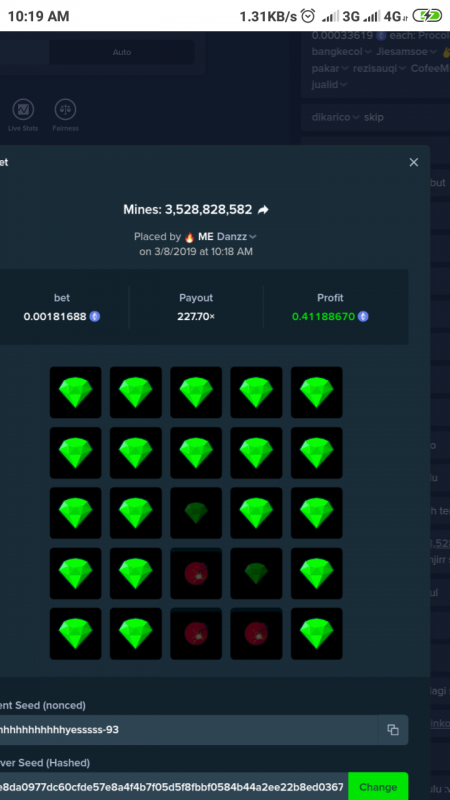
Task: Click the Ethereum icon beside bet amount
Action: pos(95,317)
